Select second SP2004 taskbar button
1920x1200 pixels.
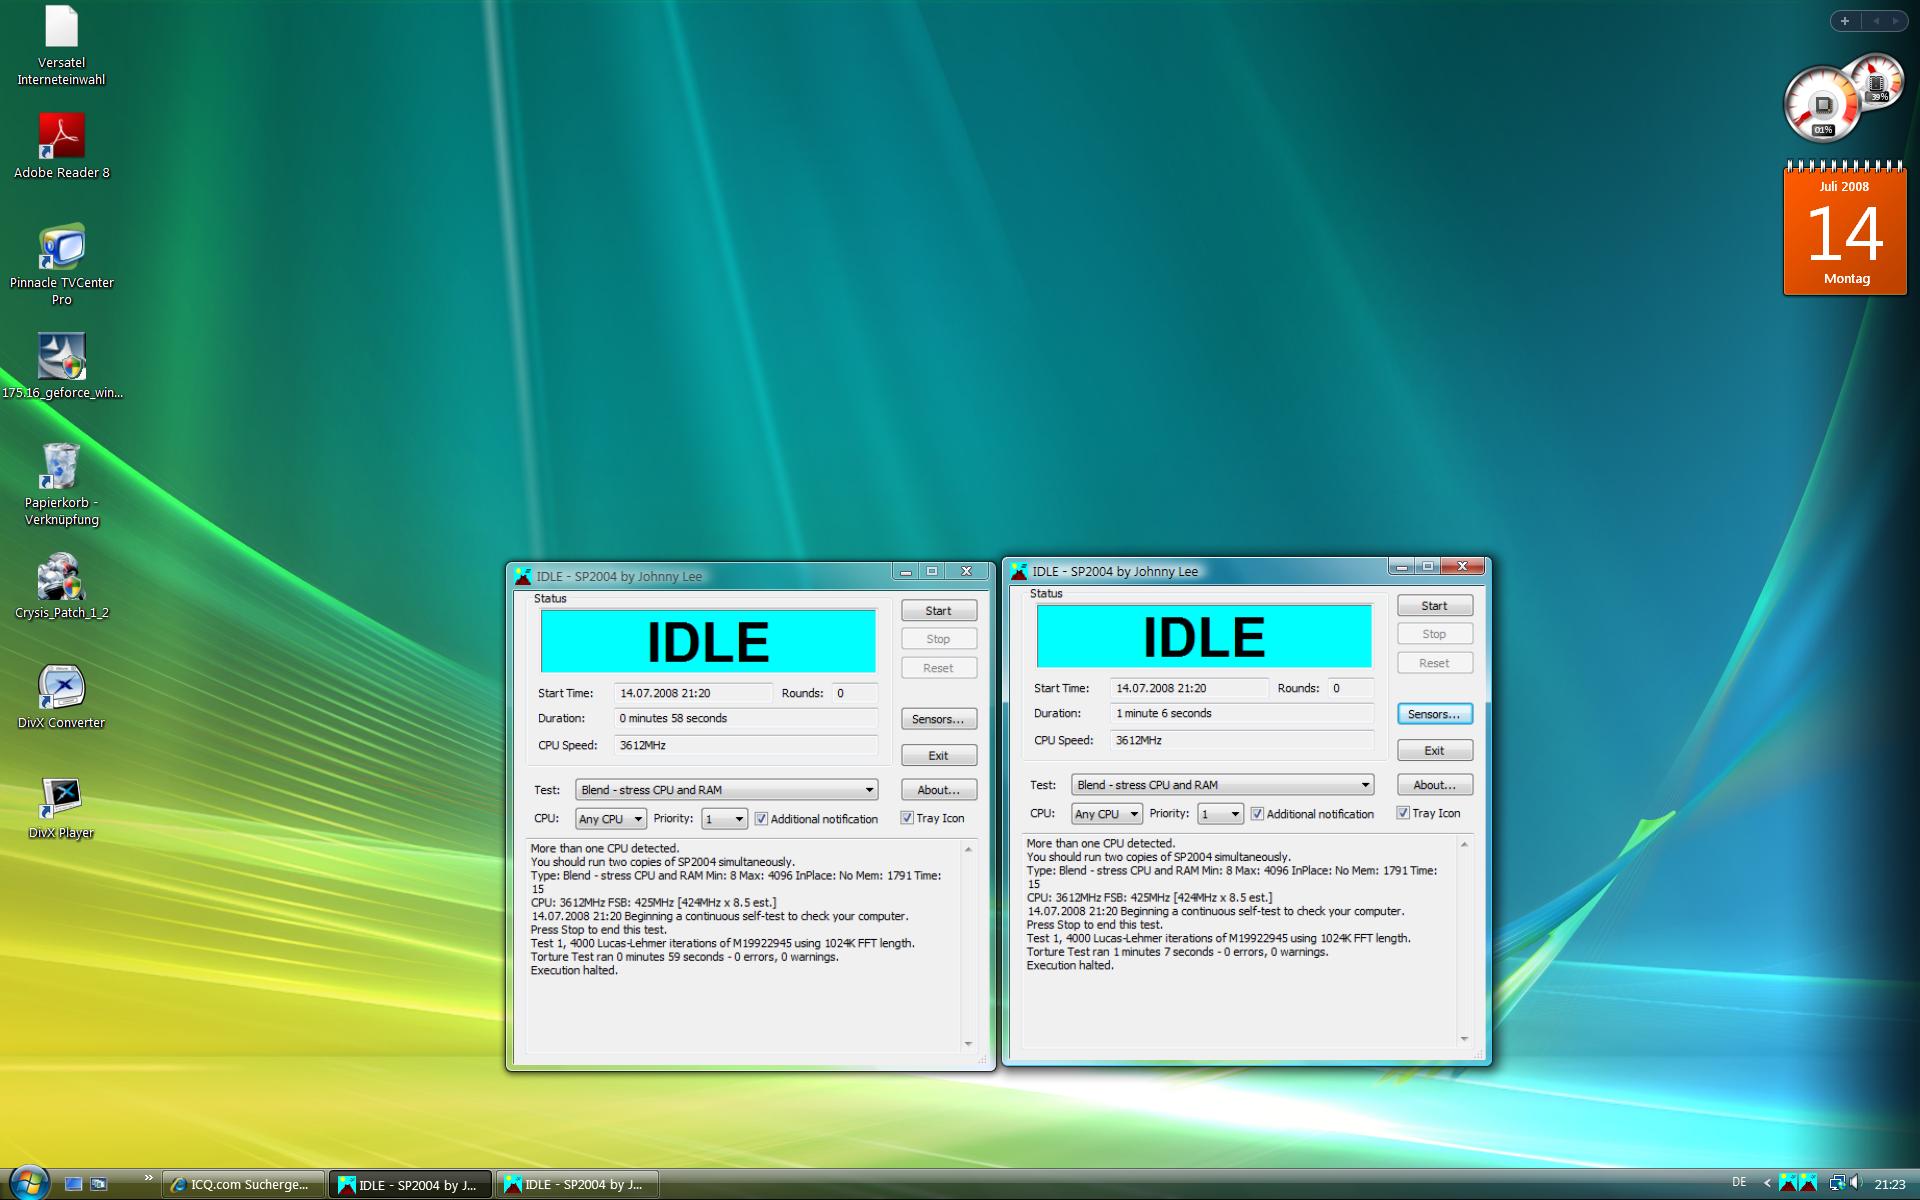(x=577, y=1184)
